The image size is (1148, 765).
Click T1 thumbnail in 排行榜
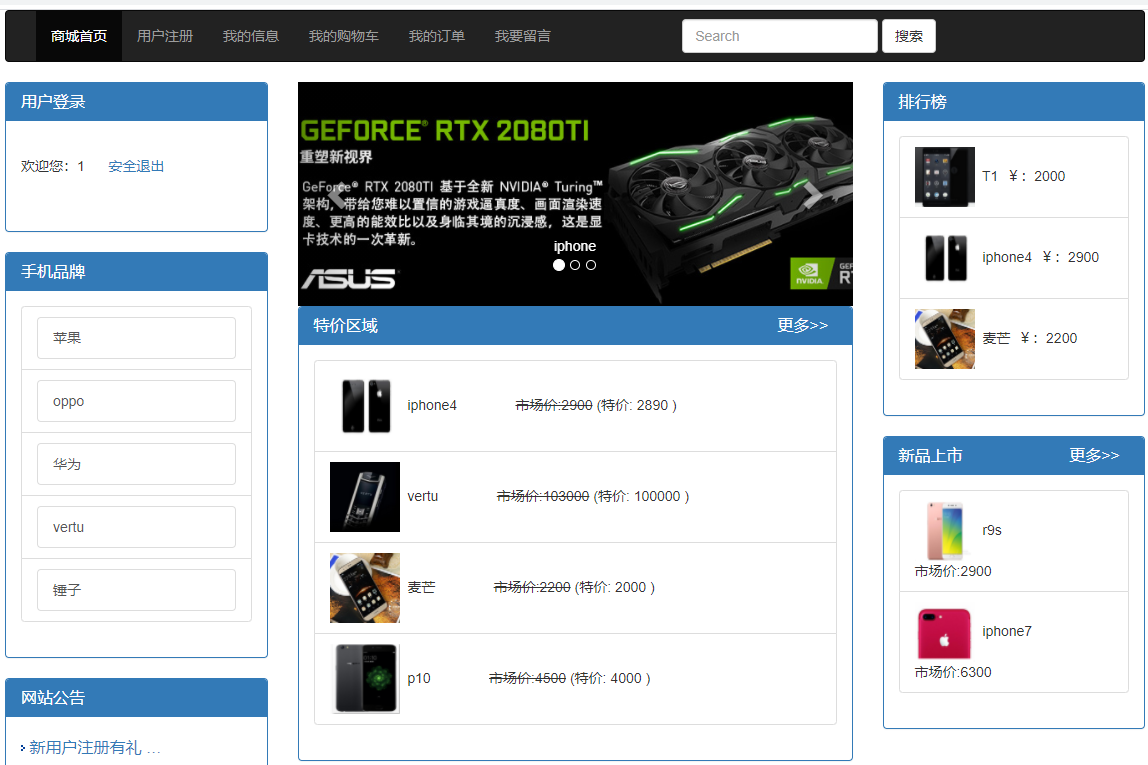click(x=944, y=176)
